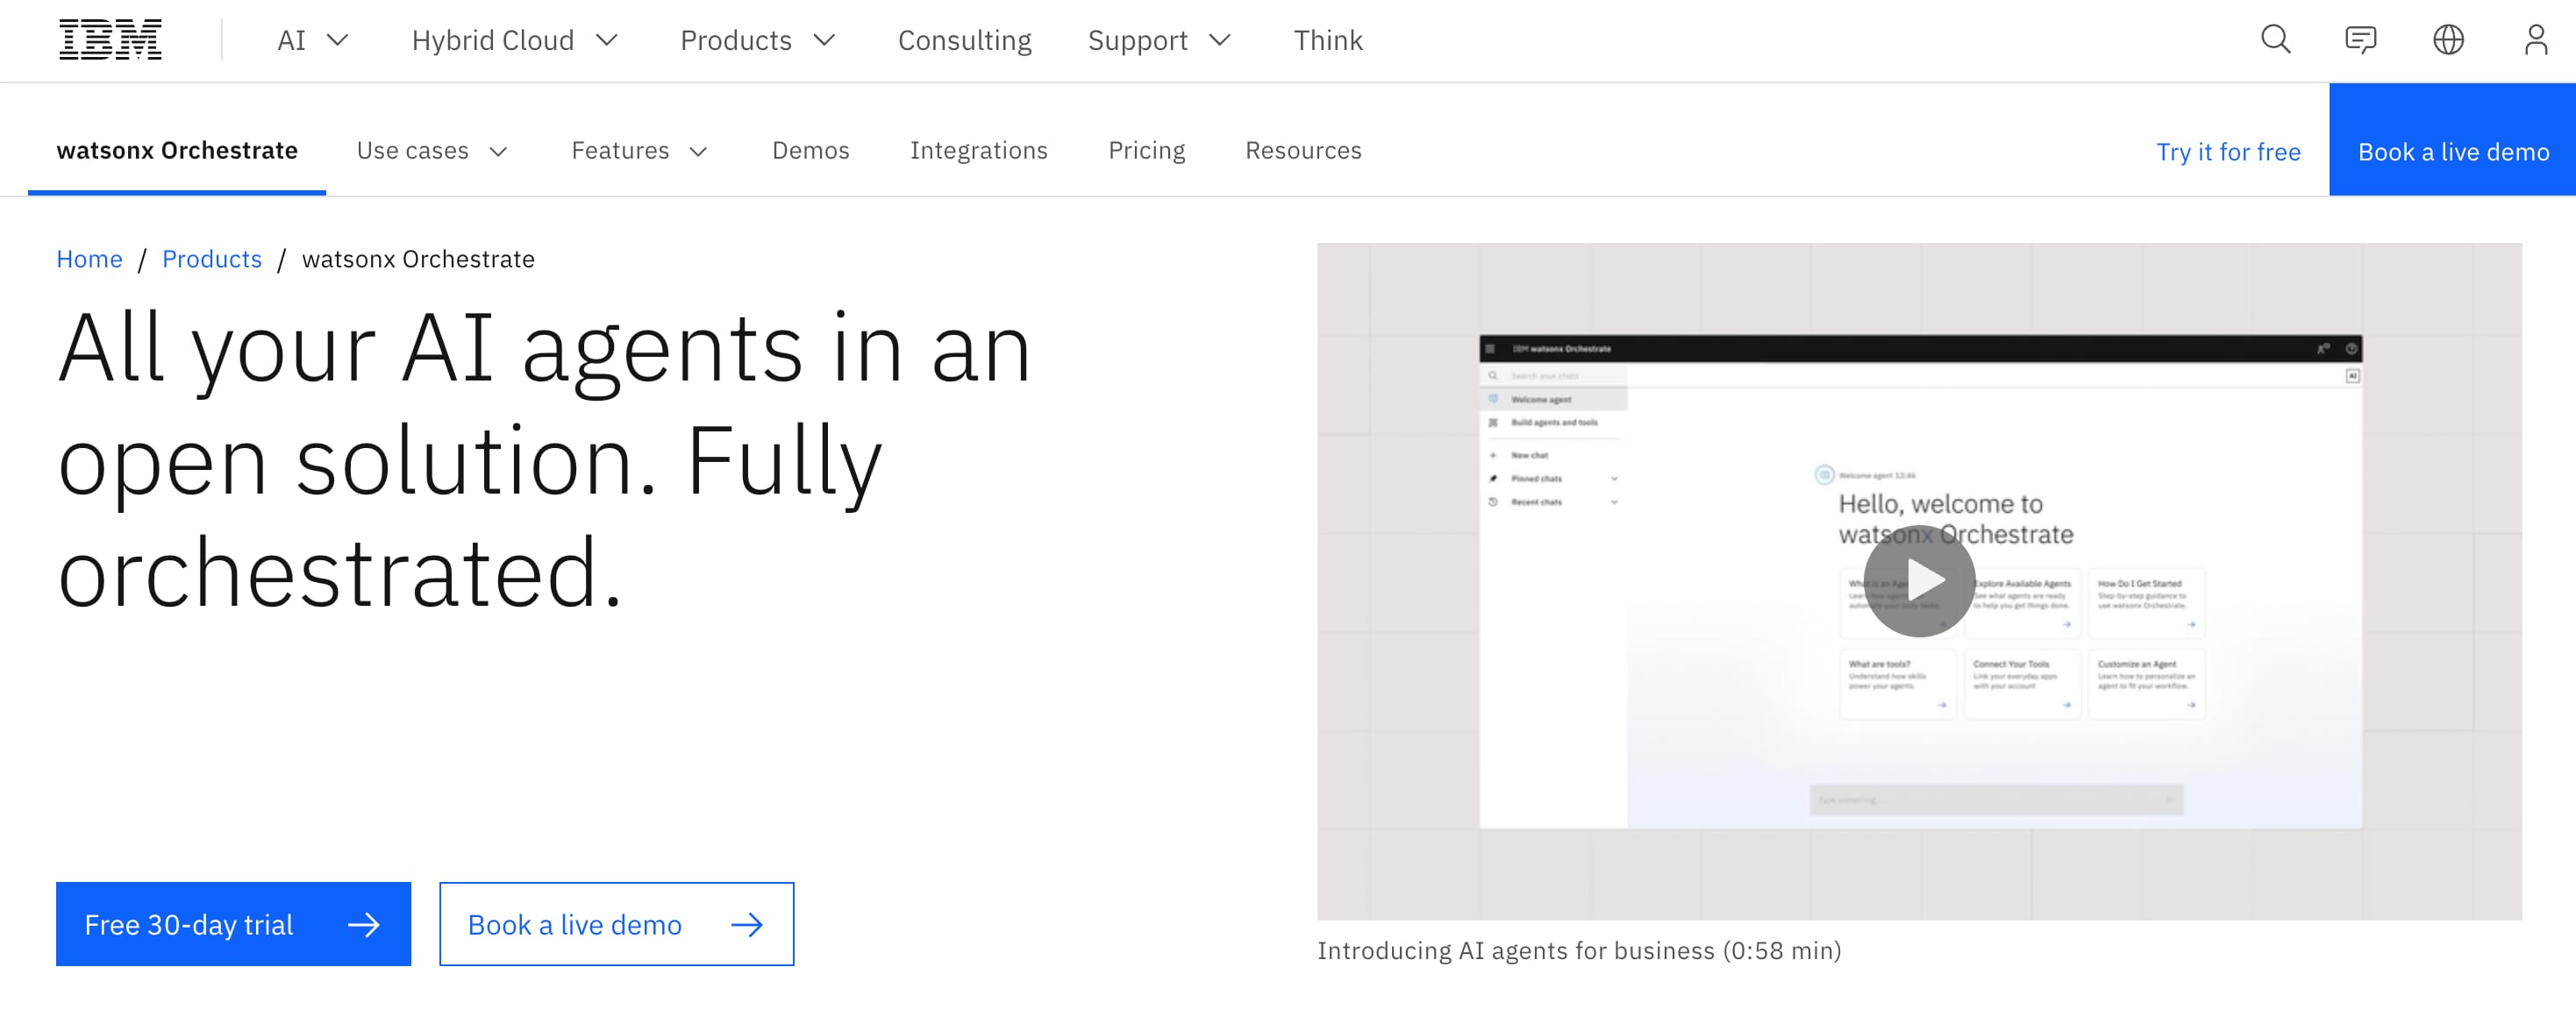The image size is (2576, 1017).
Task: Expand the Hybrid Cloud menu
Action: pos(515,40)
